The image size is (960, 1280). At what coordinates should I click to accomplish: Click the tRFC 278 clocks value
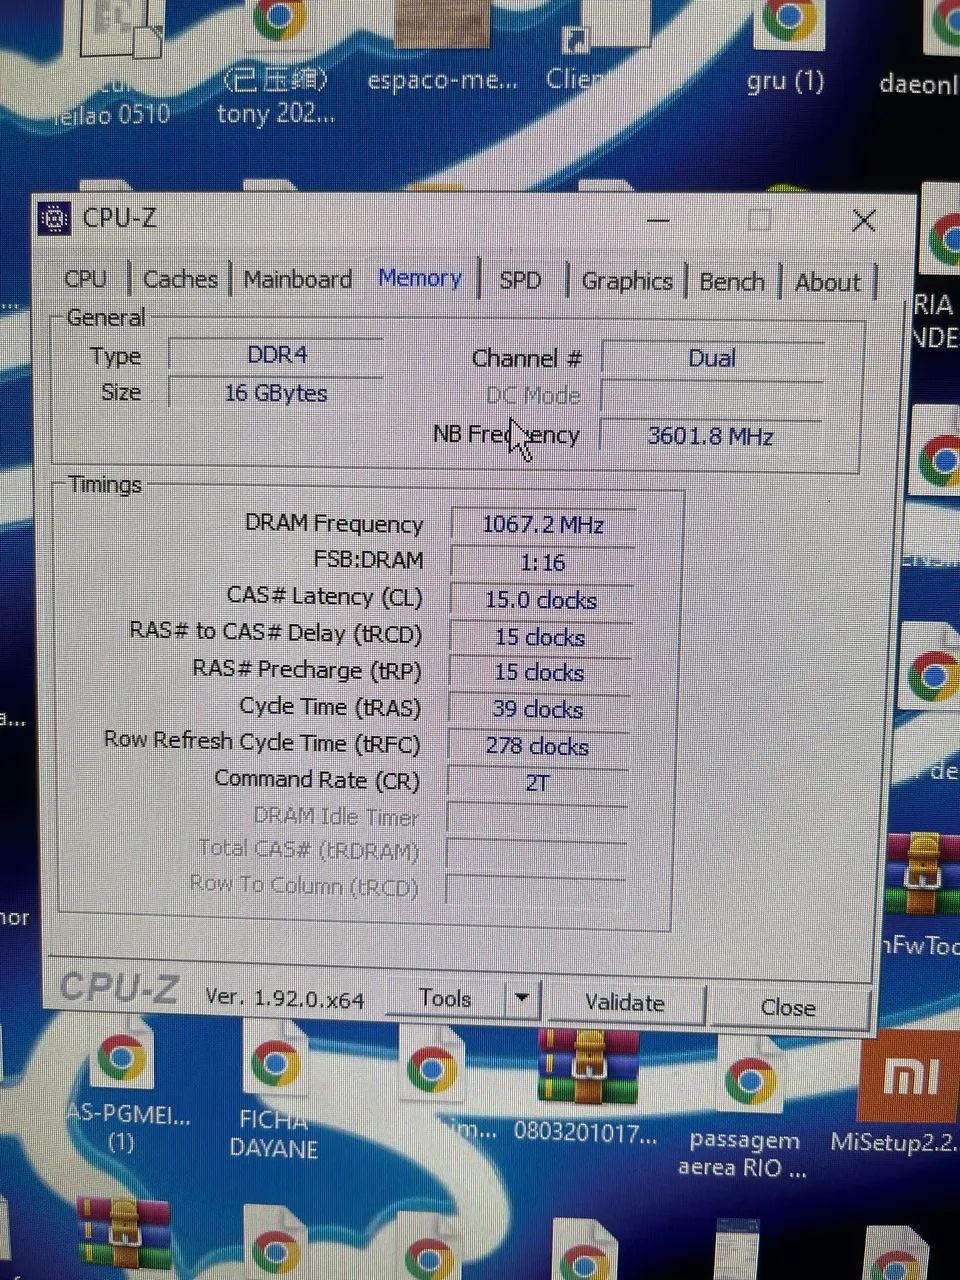click(537, 746)
